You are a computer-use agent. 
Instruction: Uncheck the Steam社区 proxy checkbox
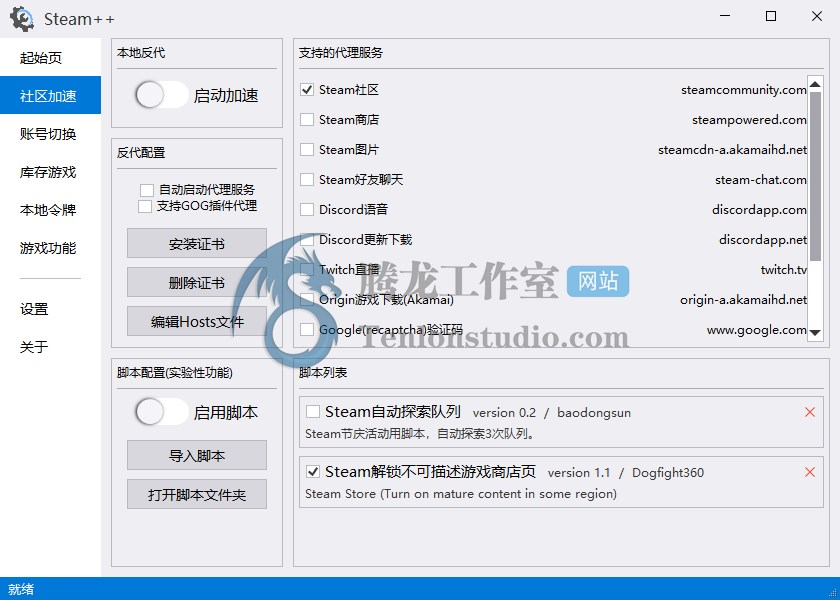(x=307, y=89)
